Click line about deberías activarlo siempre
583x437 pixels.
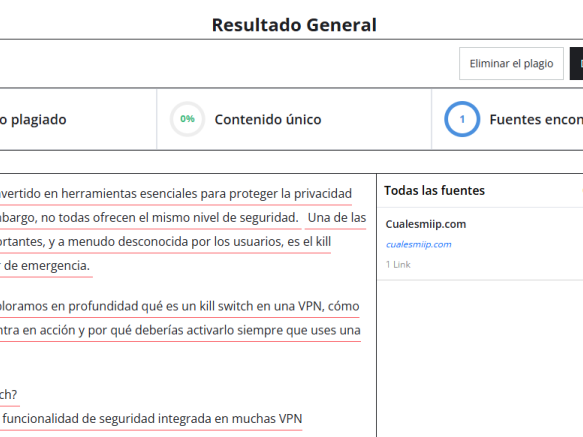pyautogui.click(x=180, y=330)
